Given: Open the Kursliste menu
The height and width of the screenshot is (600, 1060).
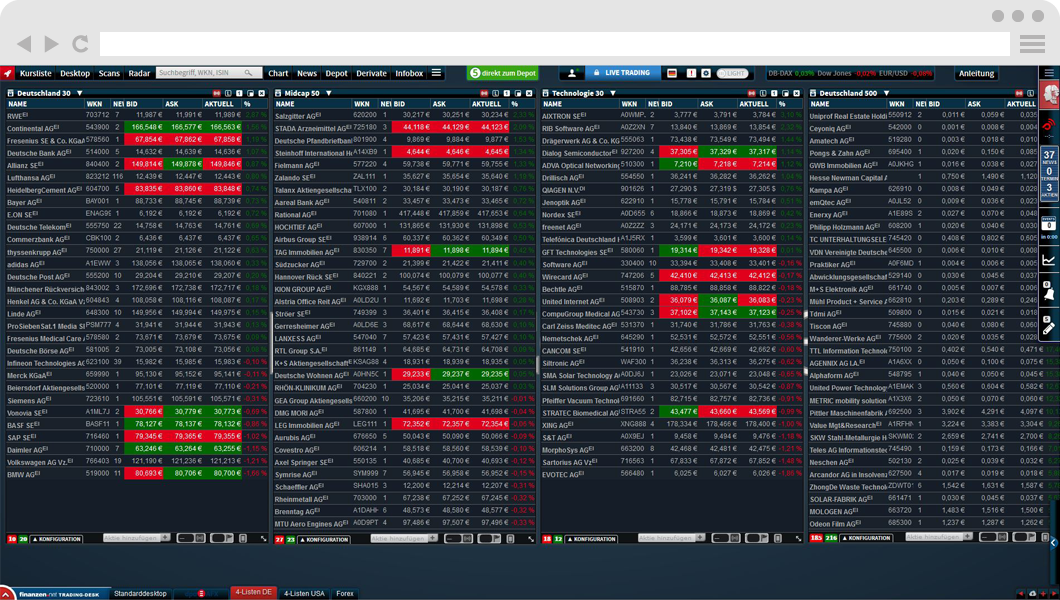Looking at the screenshot, I should [35, 73].
